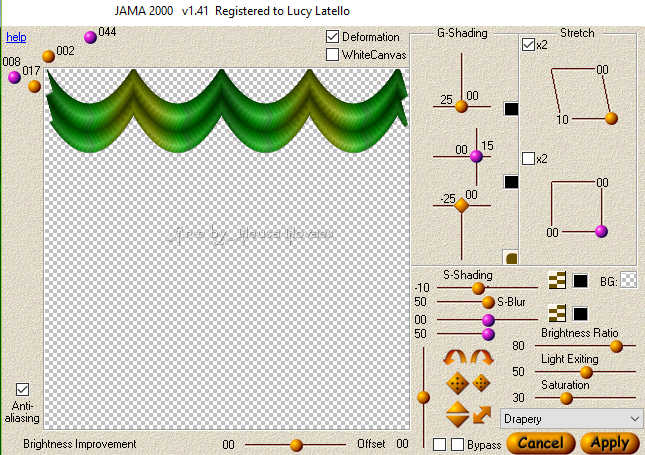Viewport: 645px width, 455px height.
Task: Click the five-dot dice randomize icon
Action: (x=457, y=383)
